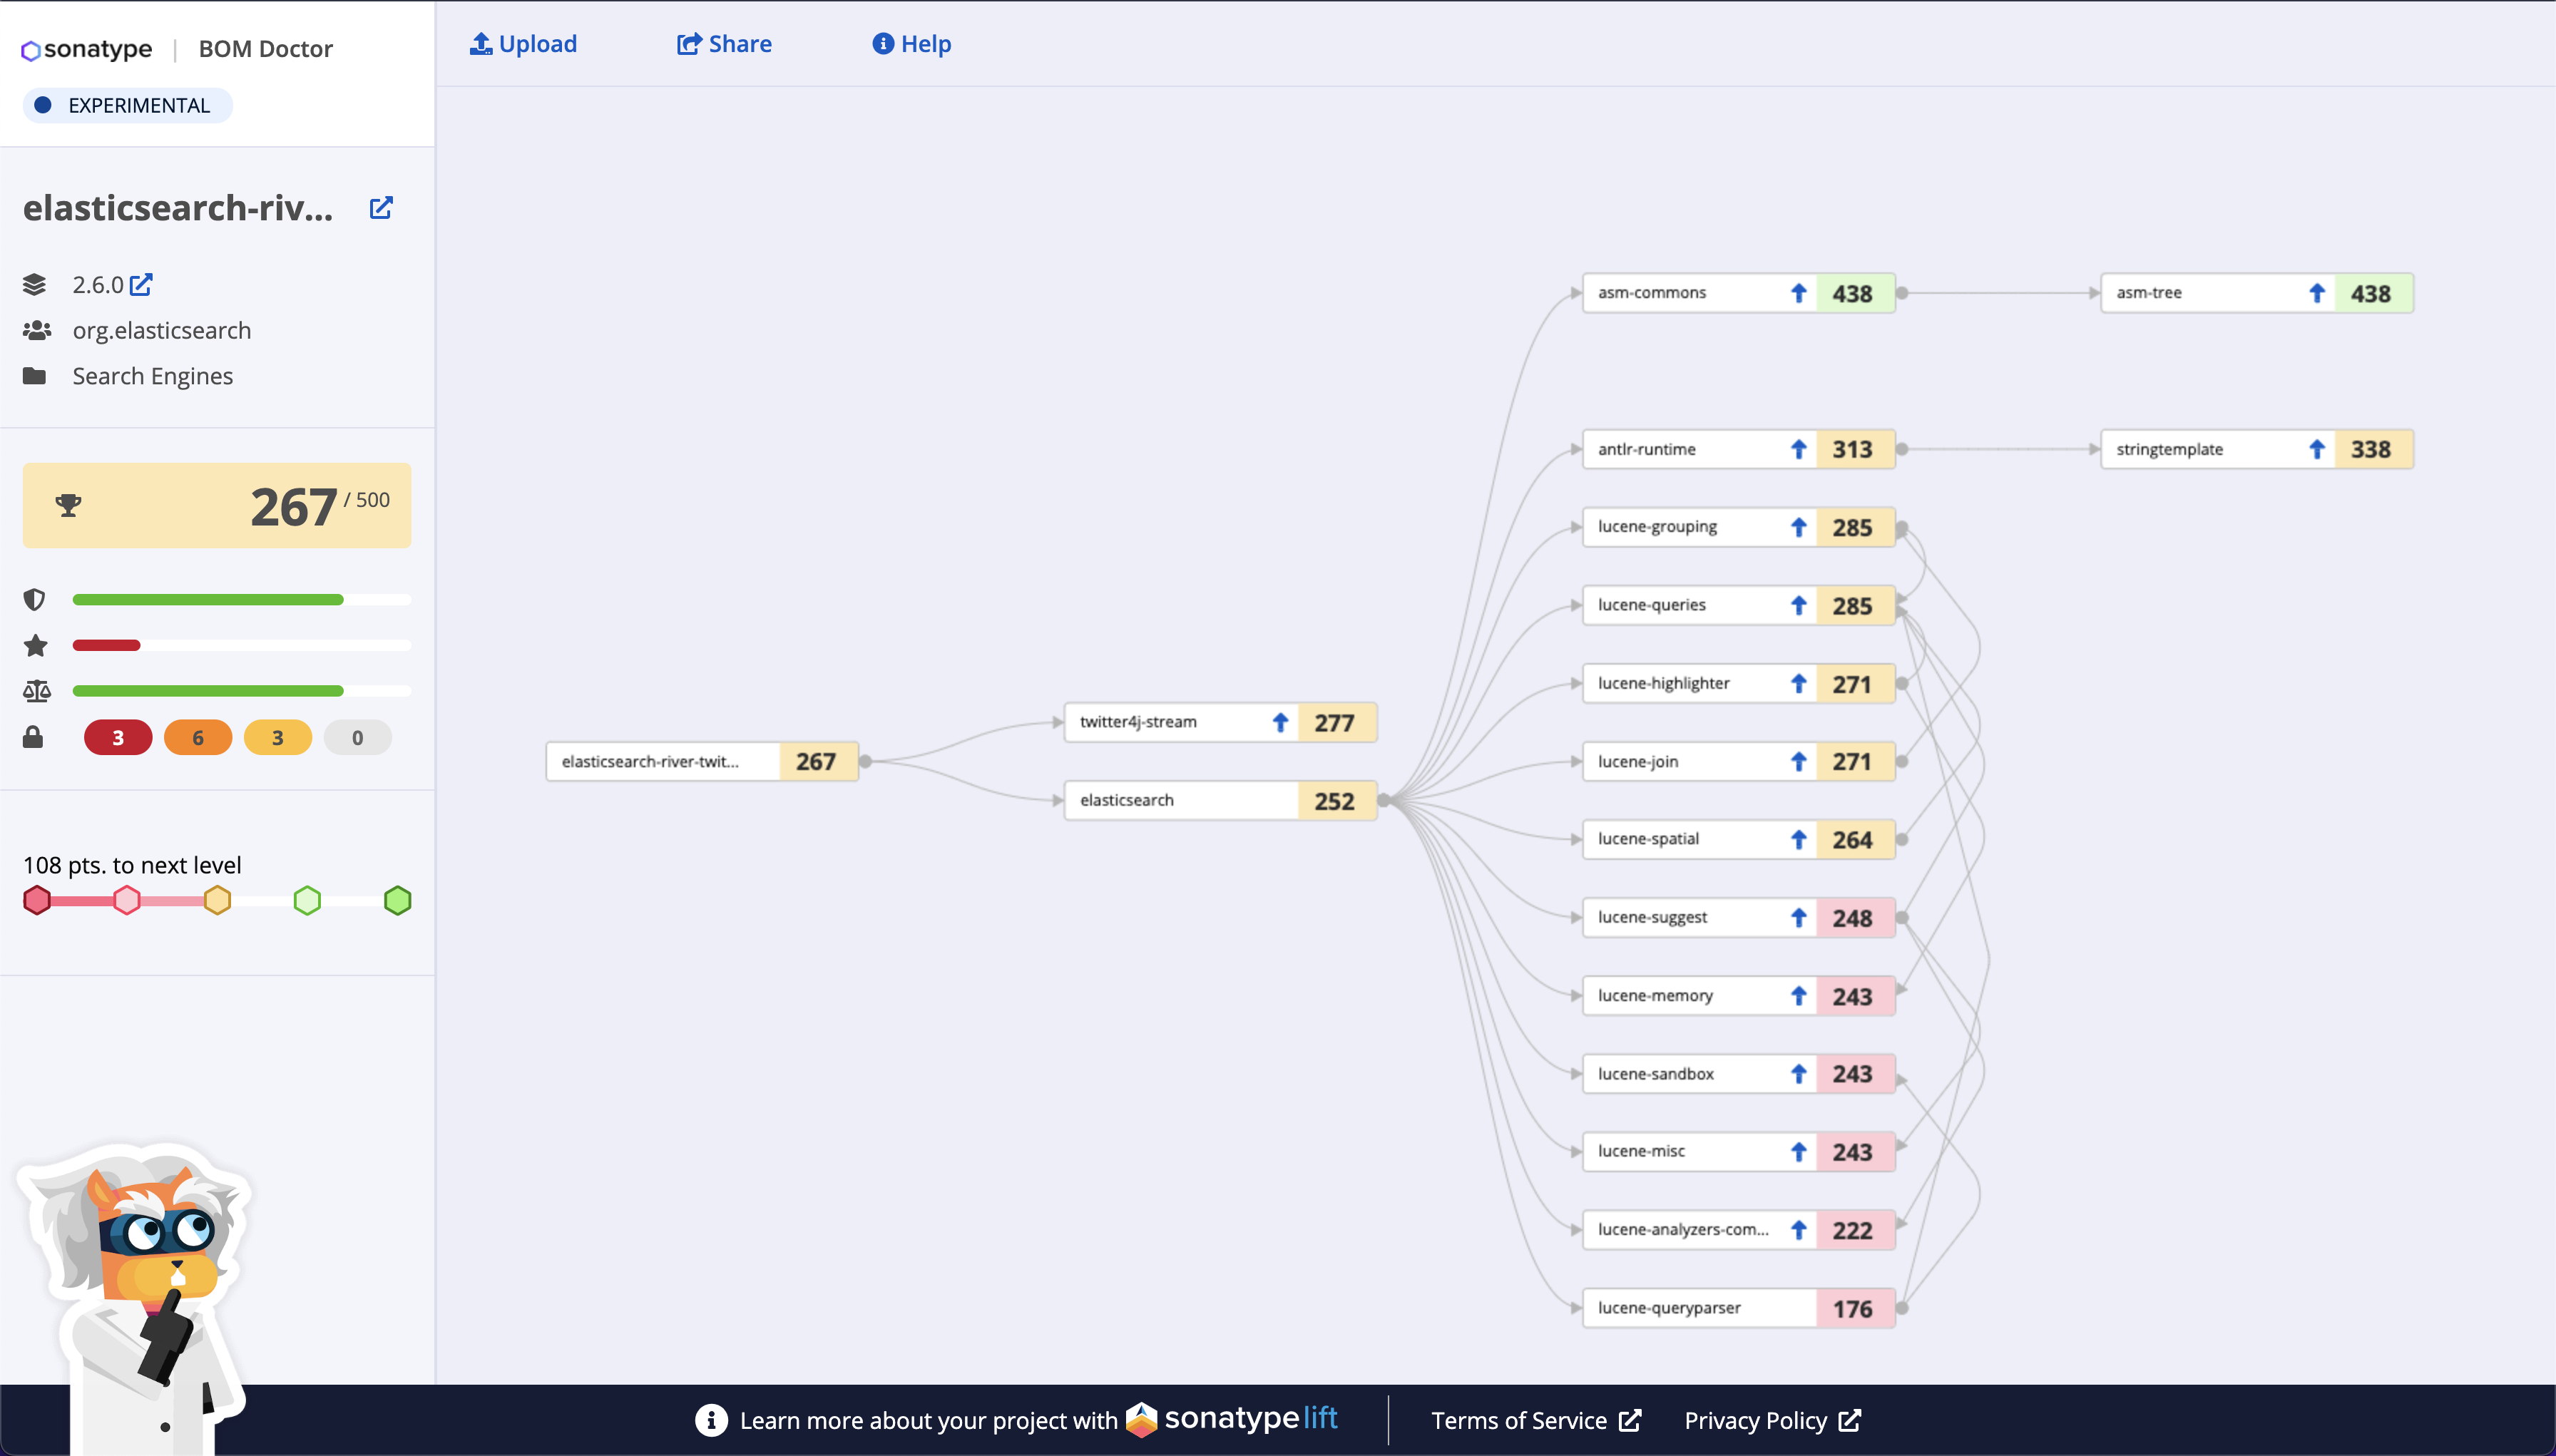Viewport: 2556px width, 1456px height.
Task: Click upgrade arrow on twitter4j-stream
Action: [x=1280, y=722]
